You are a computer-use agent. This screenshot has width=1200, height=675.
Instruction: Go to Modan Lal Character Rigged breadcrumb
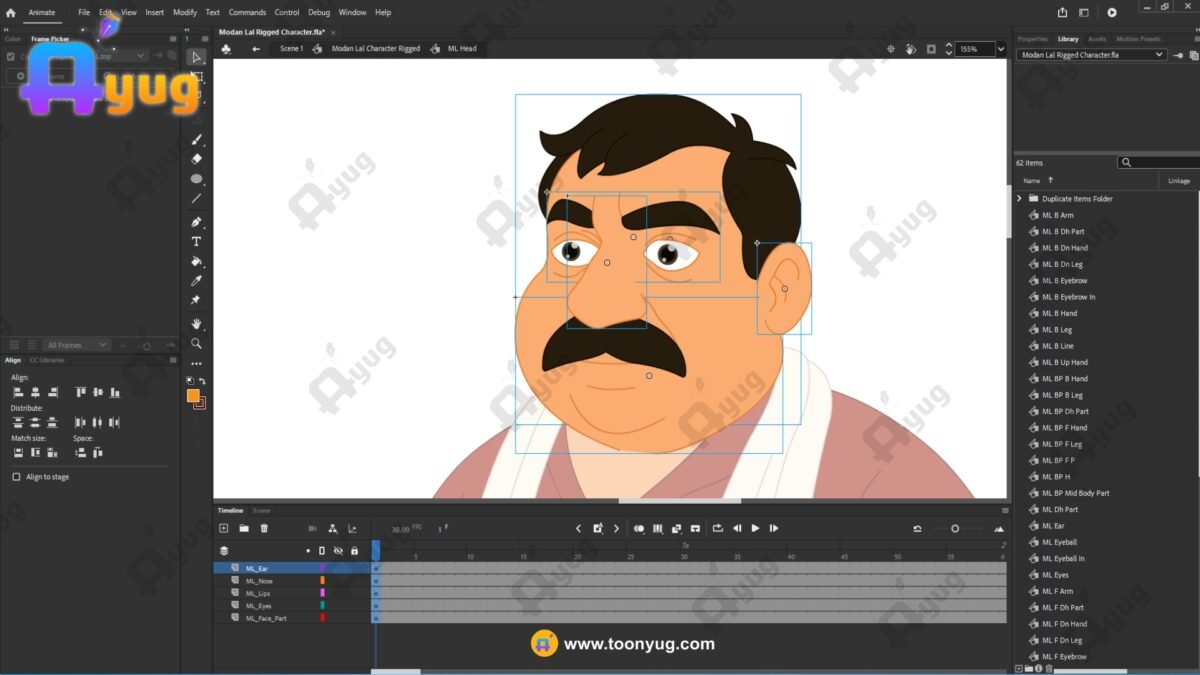pyautogui.click(x=376, y=48)
